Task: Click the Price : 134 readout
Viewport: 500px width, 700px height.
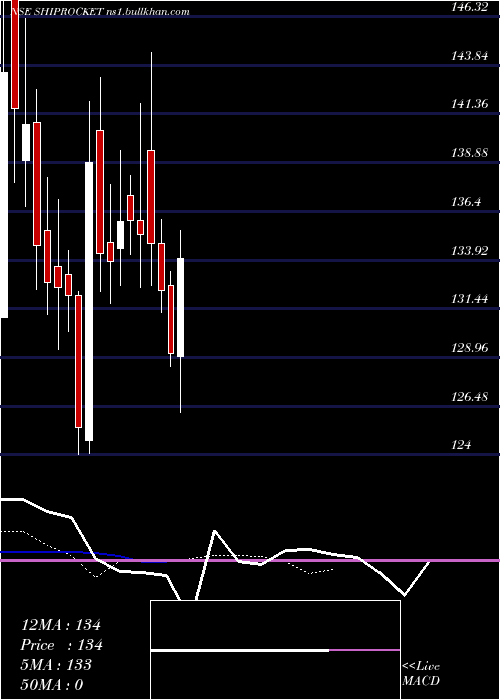Action: click(x=62, y=645)
